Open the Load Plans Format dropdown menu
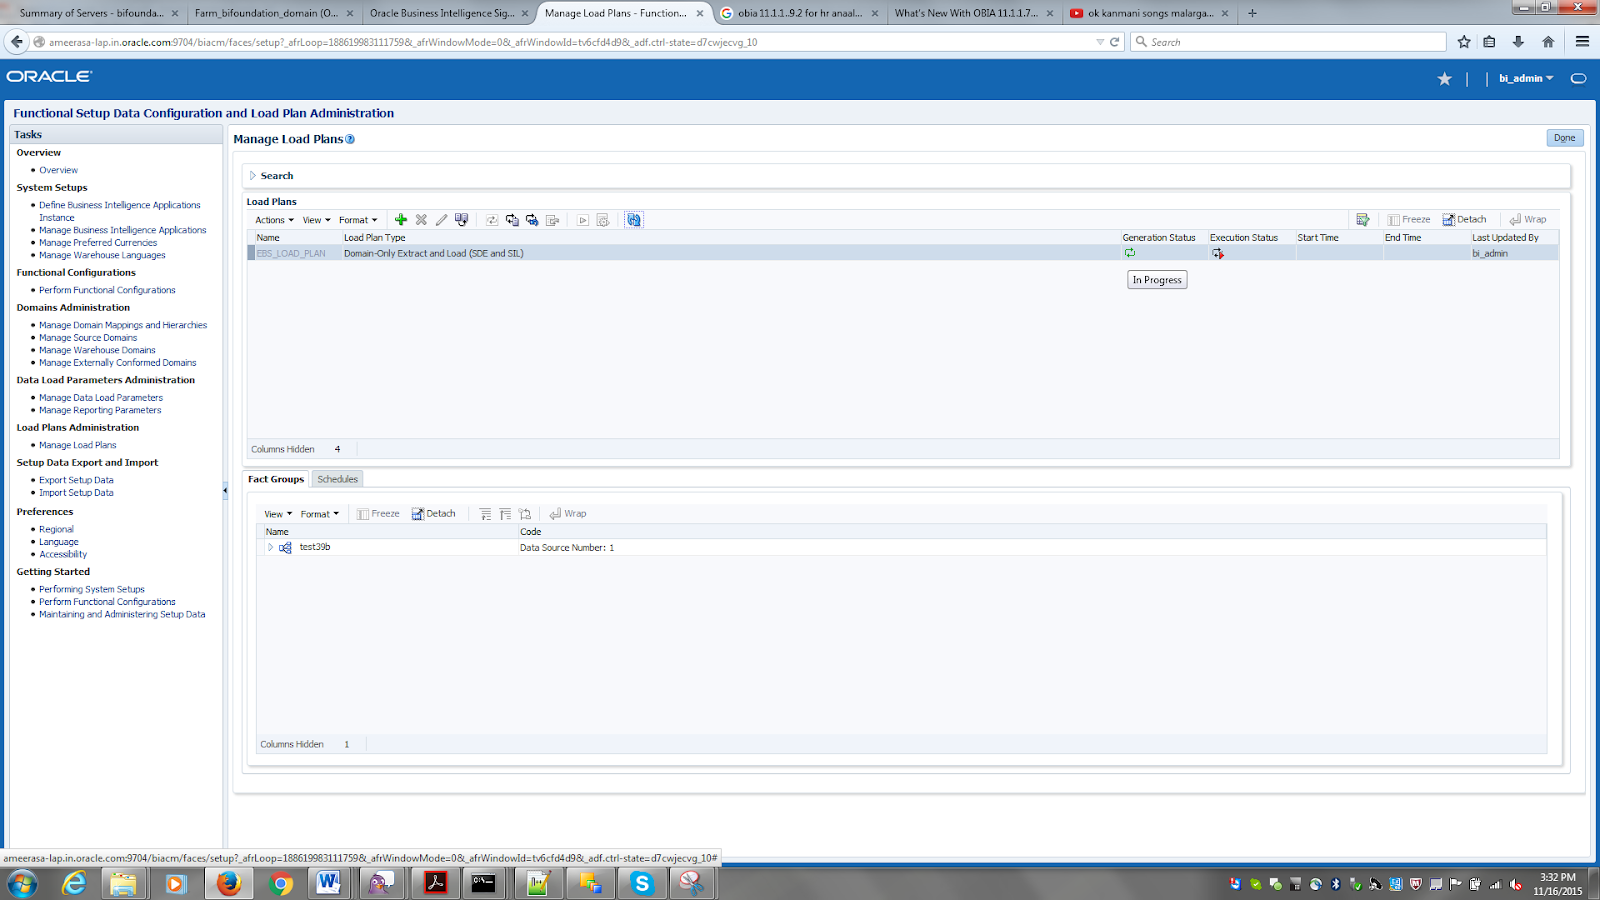The image size is (1600, 900). point(358,220)
